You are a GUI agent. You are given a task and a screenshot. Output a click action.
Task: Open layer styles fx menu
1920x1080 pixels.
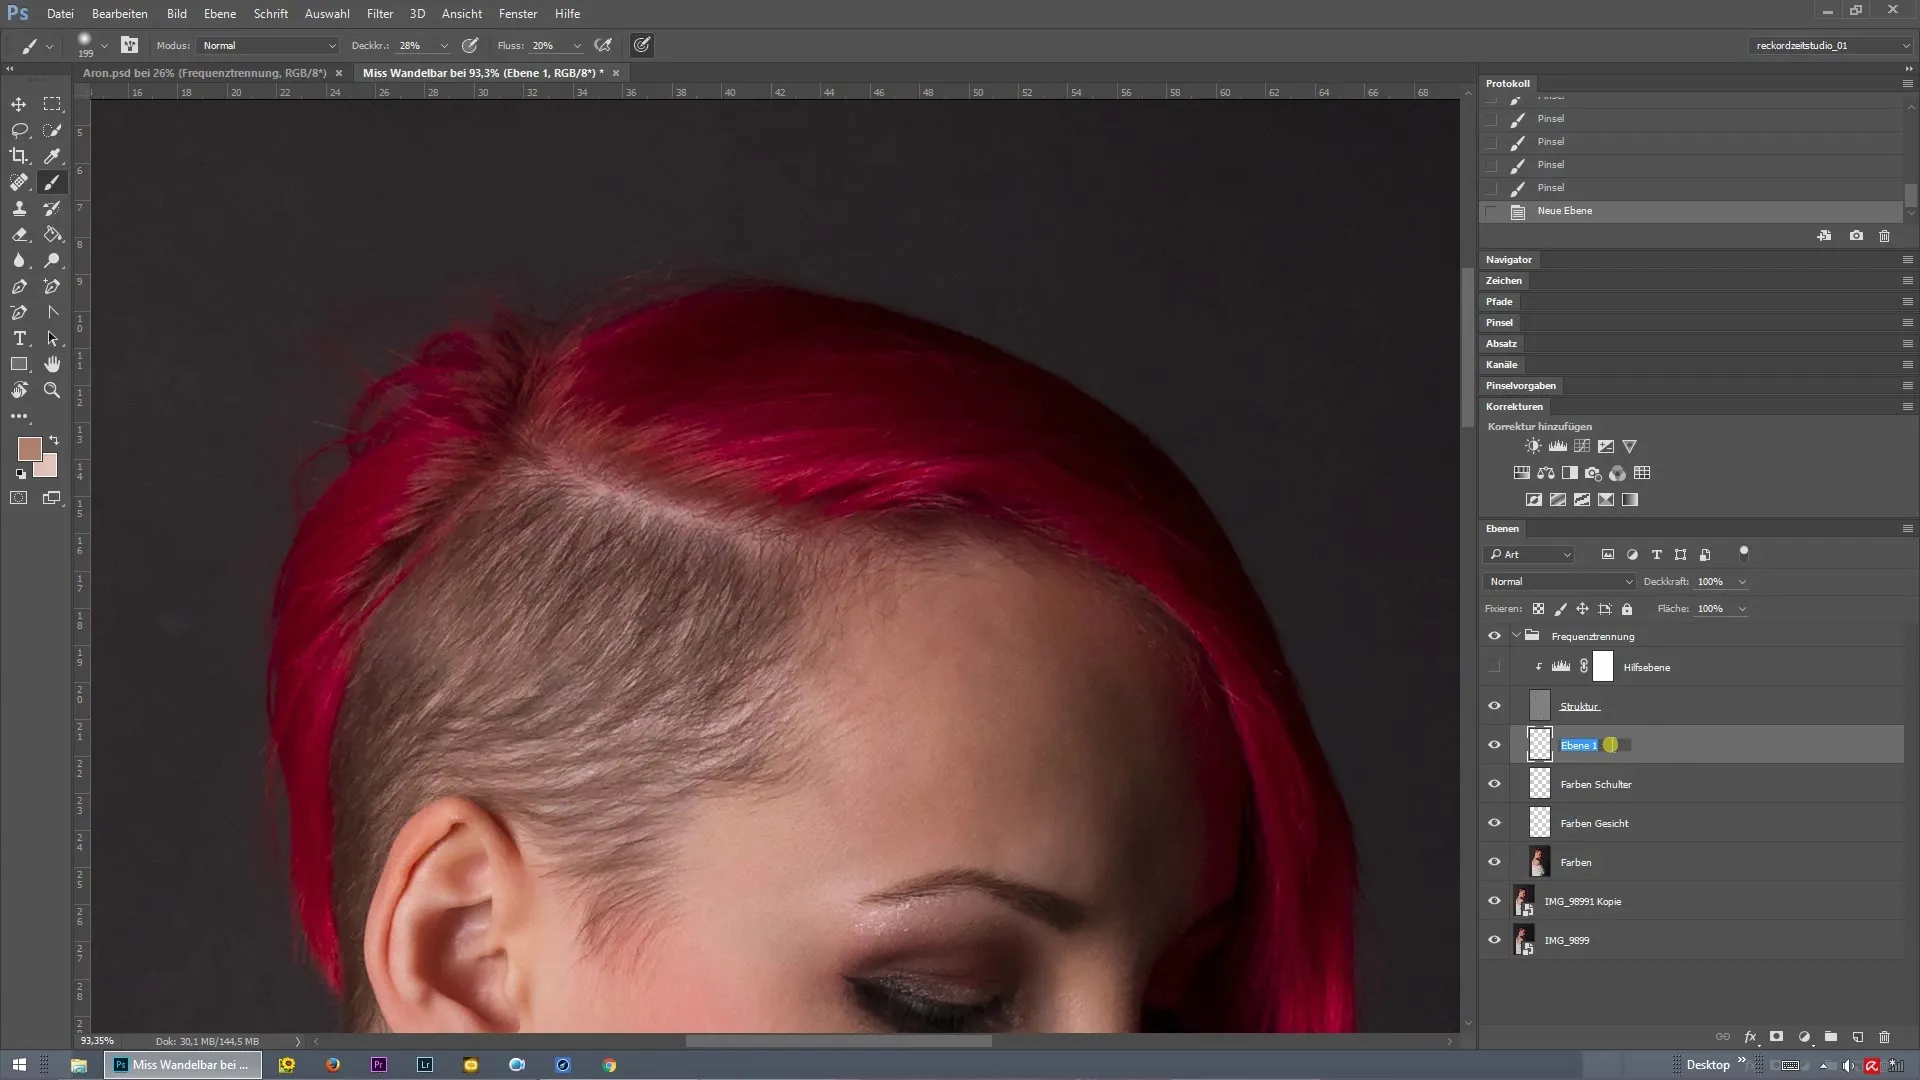point(1750,1037)
